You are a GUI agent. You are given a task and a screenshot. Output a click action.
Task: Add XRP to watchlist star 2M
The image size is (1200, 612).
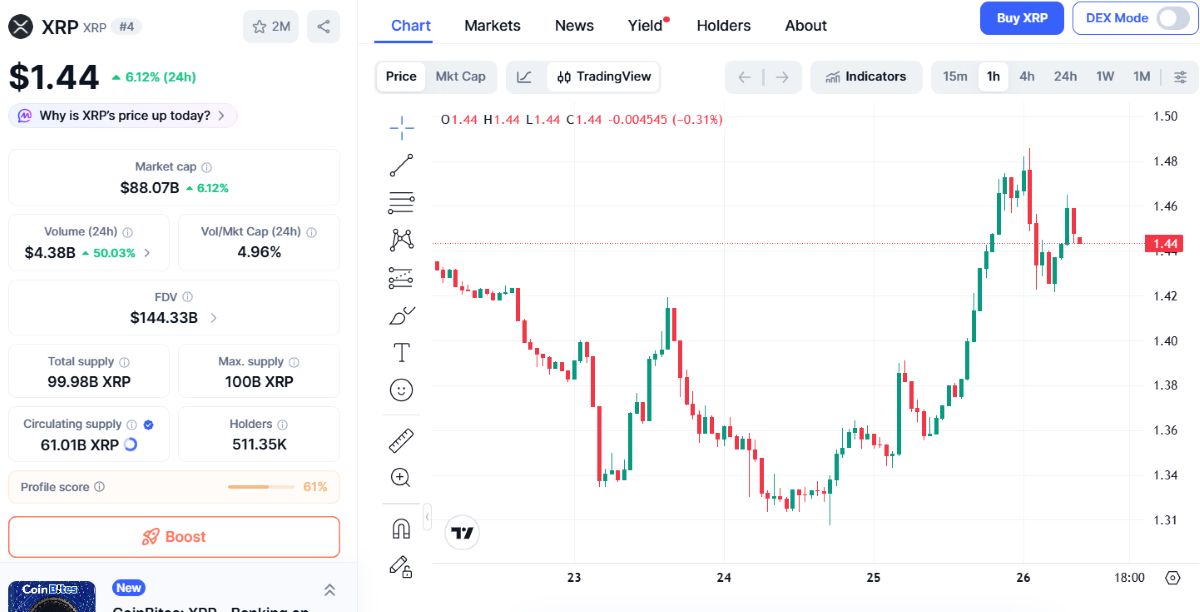(271, 26)
